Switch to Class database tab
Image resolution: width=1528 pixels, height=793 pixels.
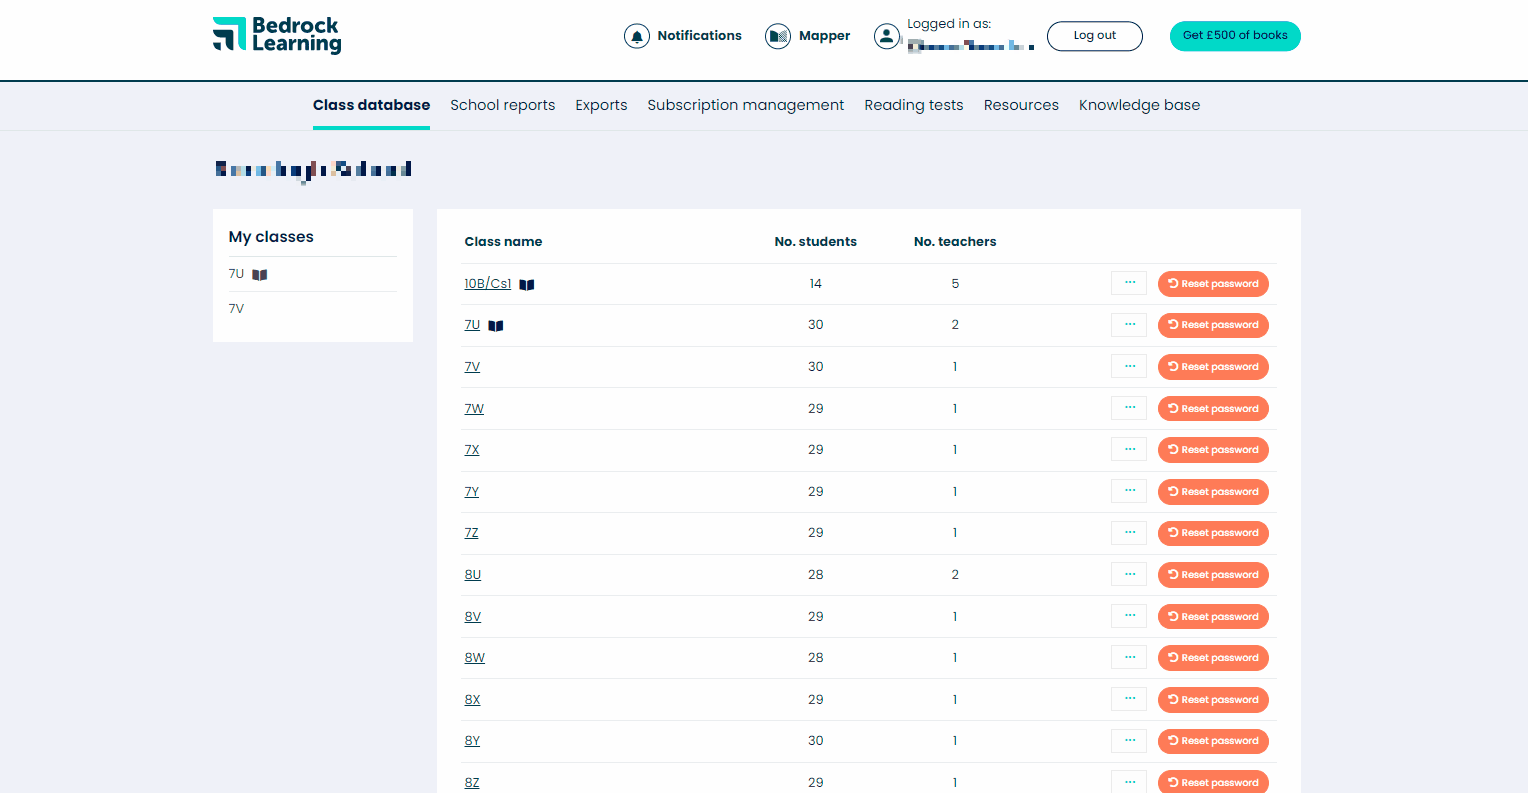click(x=371, y=105)
